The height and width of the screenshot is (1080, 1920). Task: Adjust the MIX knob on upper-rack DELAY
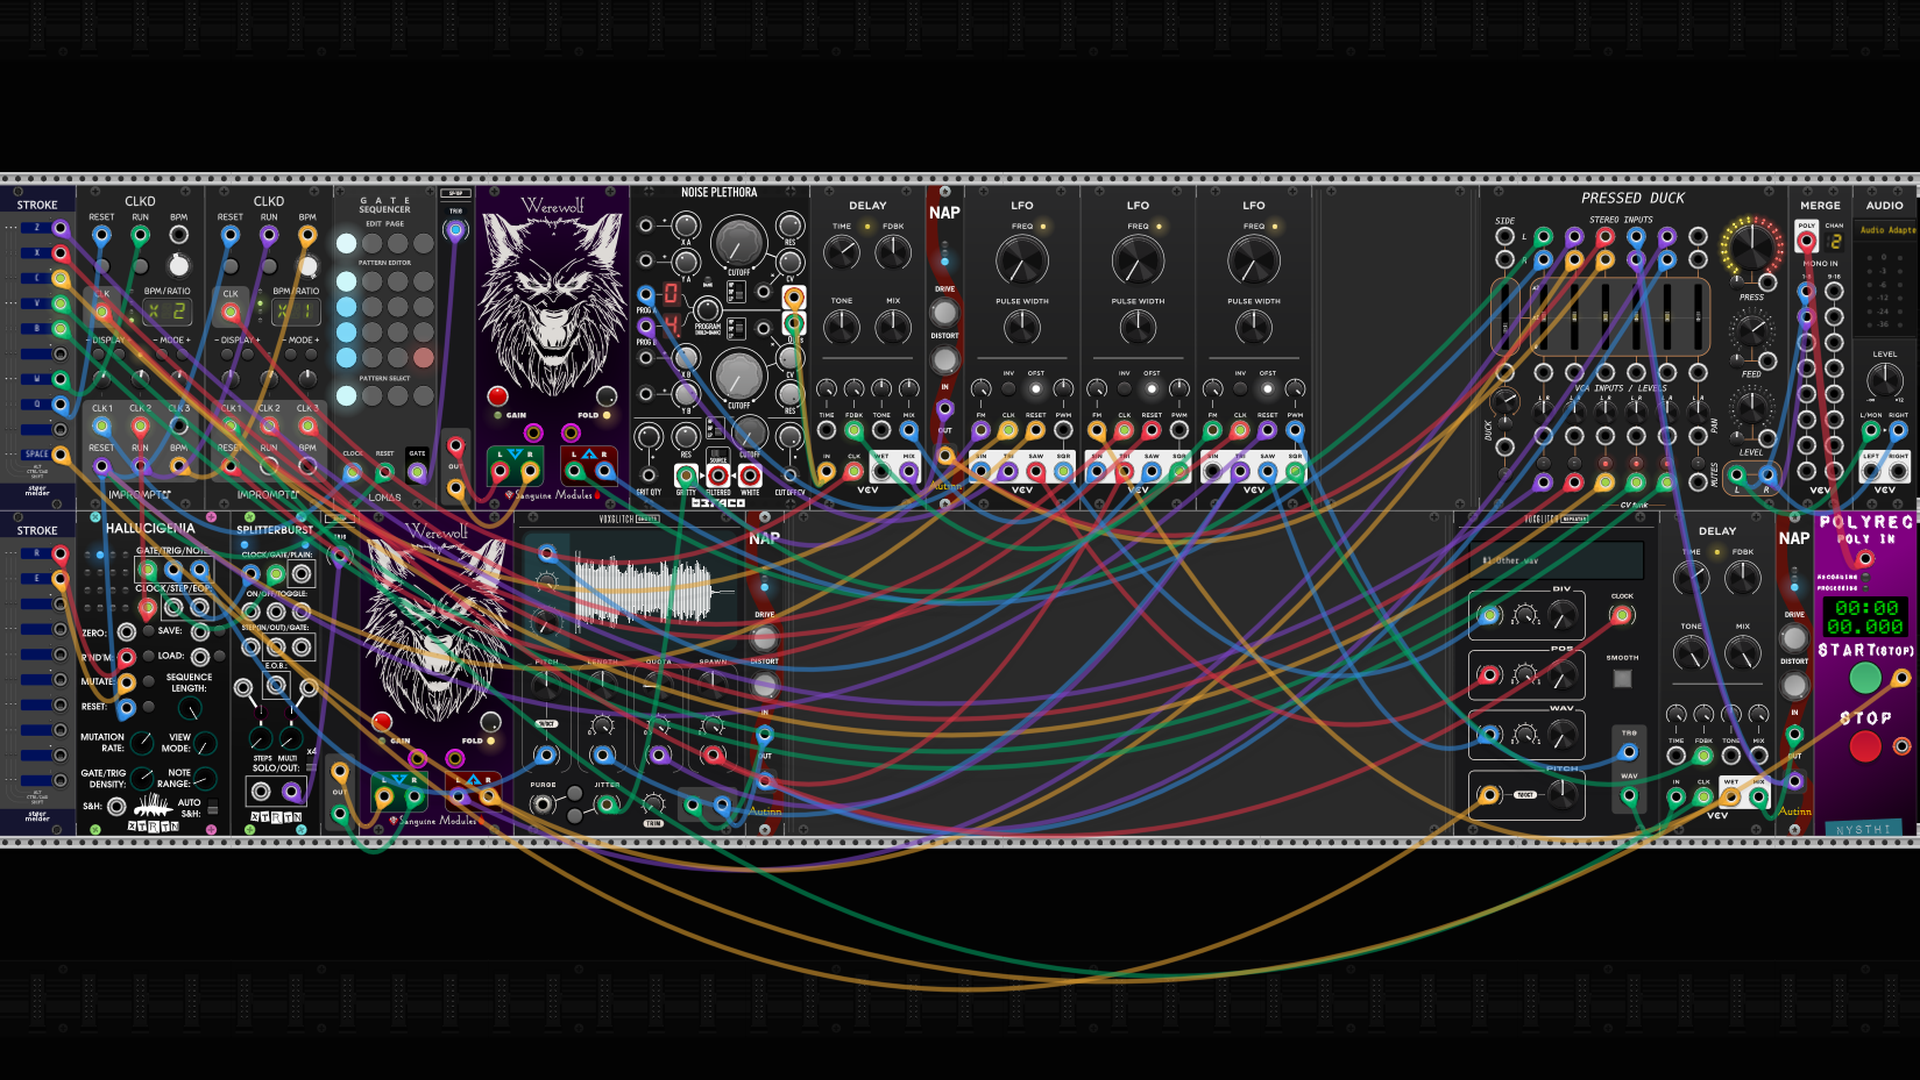coord(893,326)
